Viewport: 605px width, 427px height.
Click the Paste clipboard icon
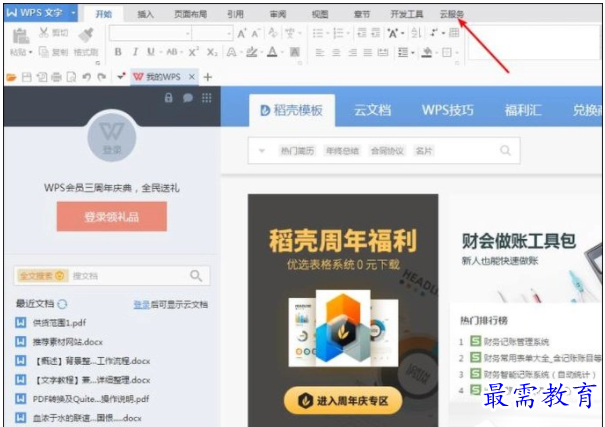[20, 36]
